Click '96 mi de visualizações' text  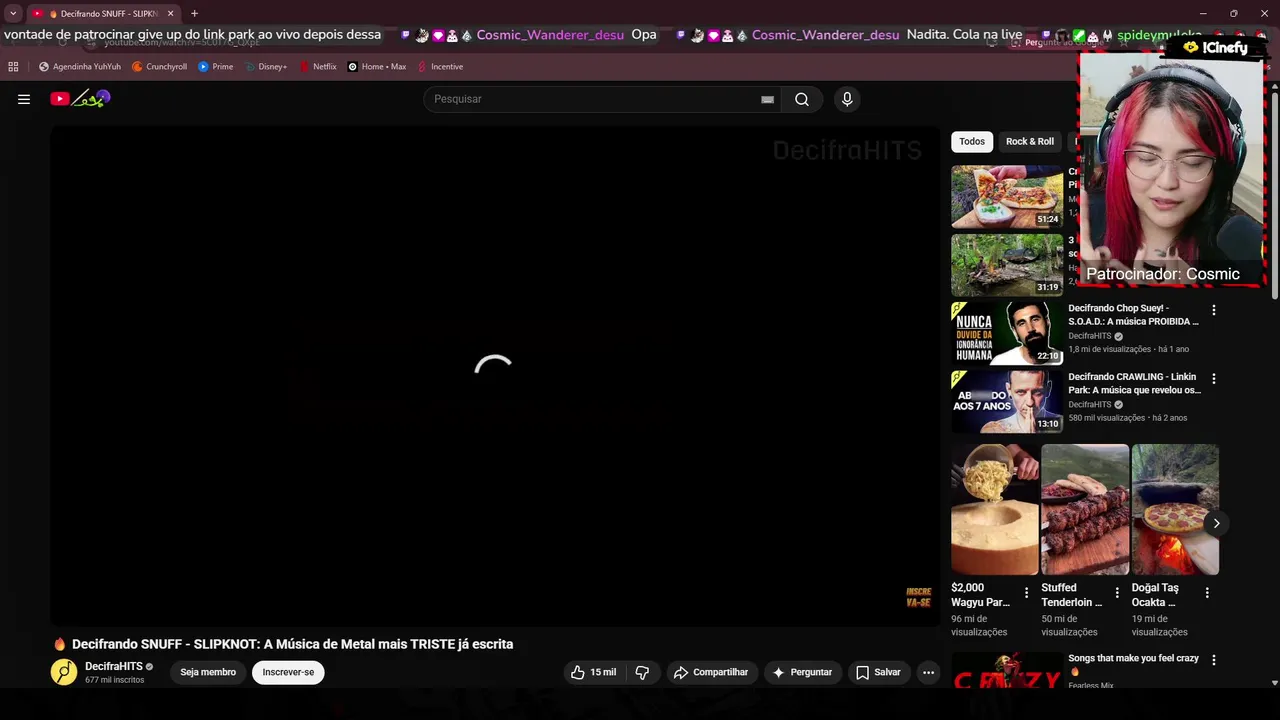979,625
